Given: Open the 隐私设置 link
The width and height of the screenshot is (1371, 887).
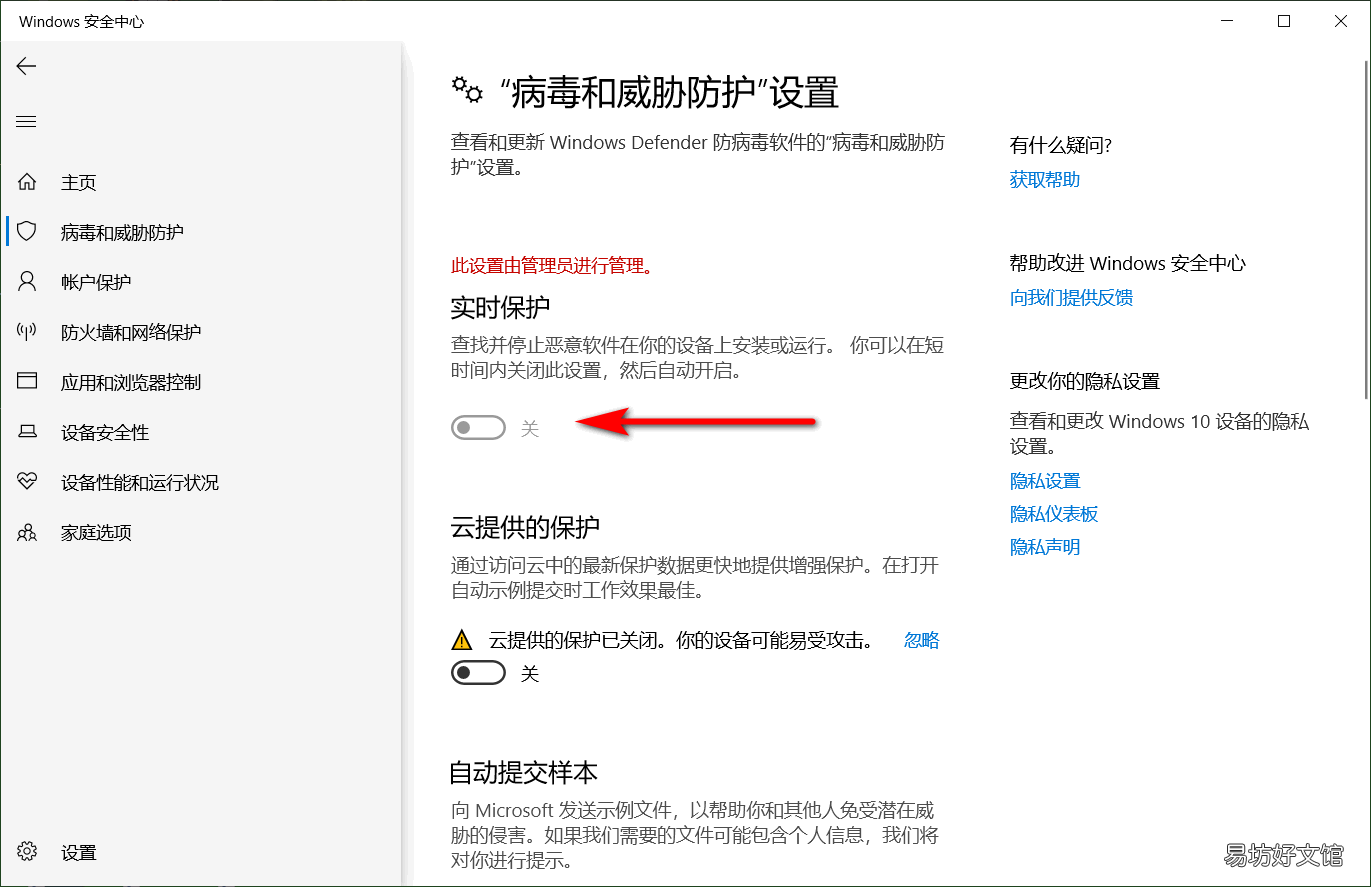Looking at the screenshot, I should (1045, 480).
